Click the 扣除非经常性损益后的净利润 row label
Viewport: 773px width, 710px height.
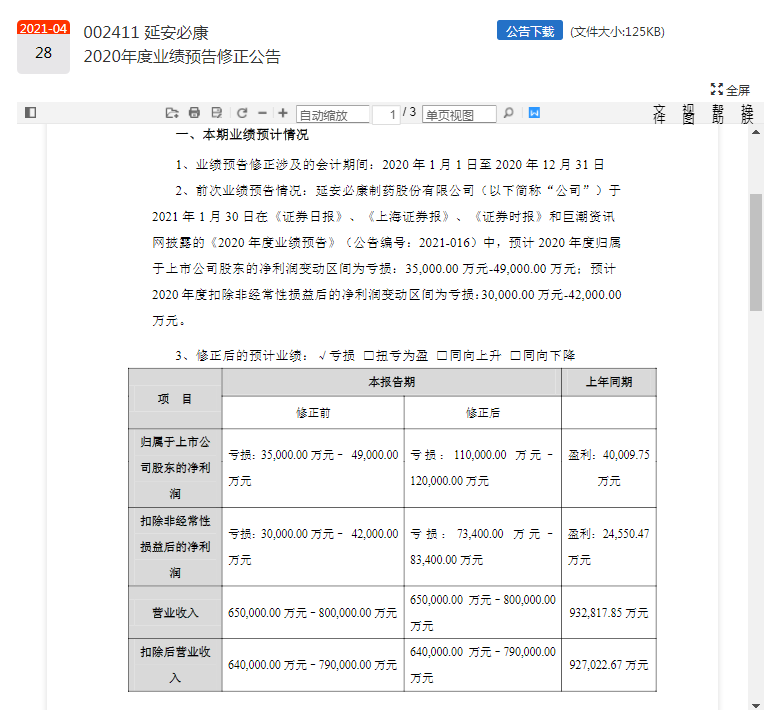(175, 546)
